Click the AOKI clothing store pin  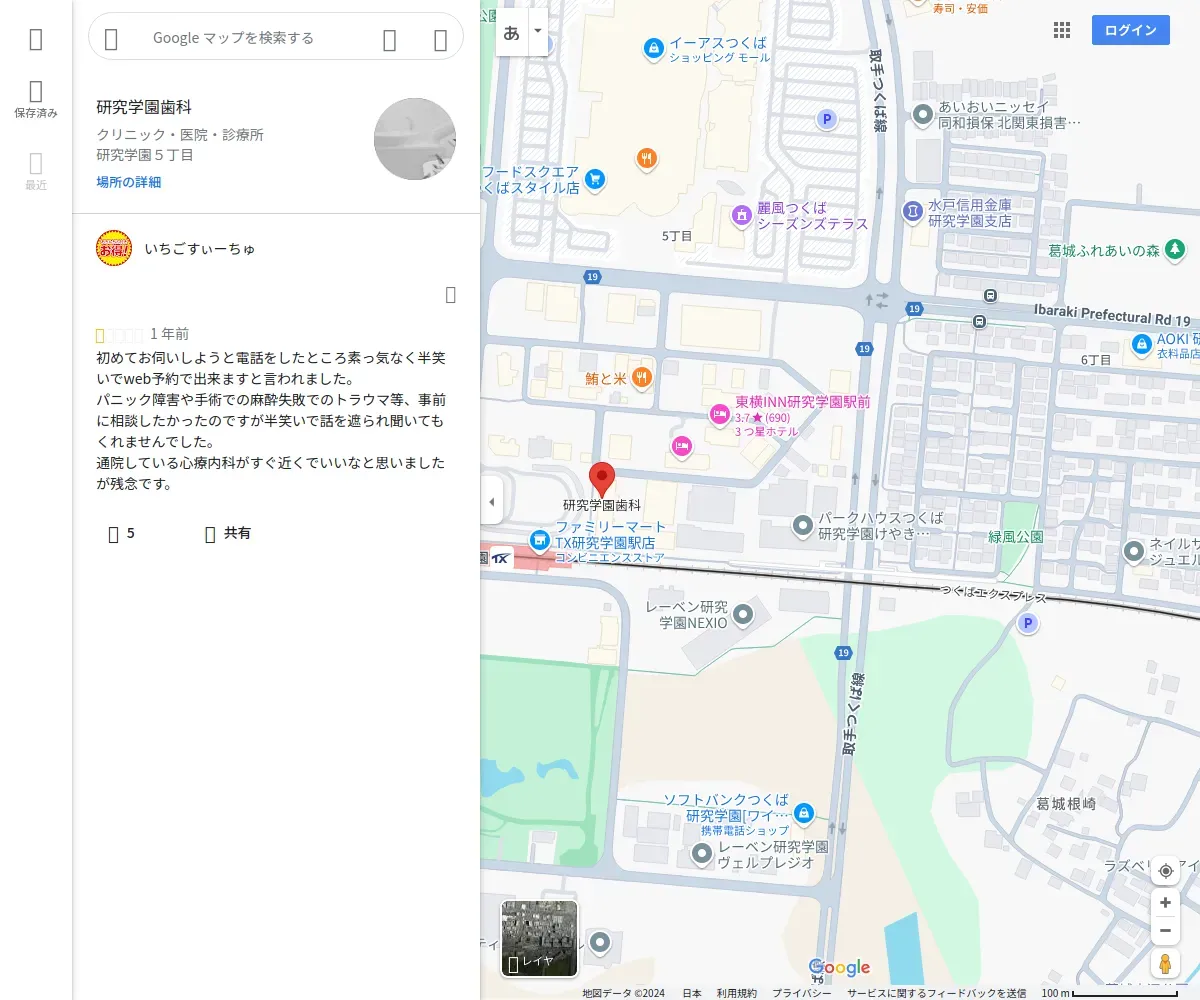pos(1141,344)
